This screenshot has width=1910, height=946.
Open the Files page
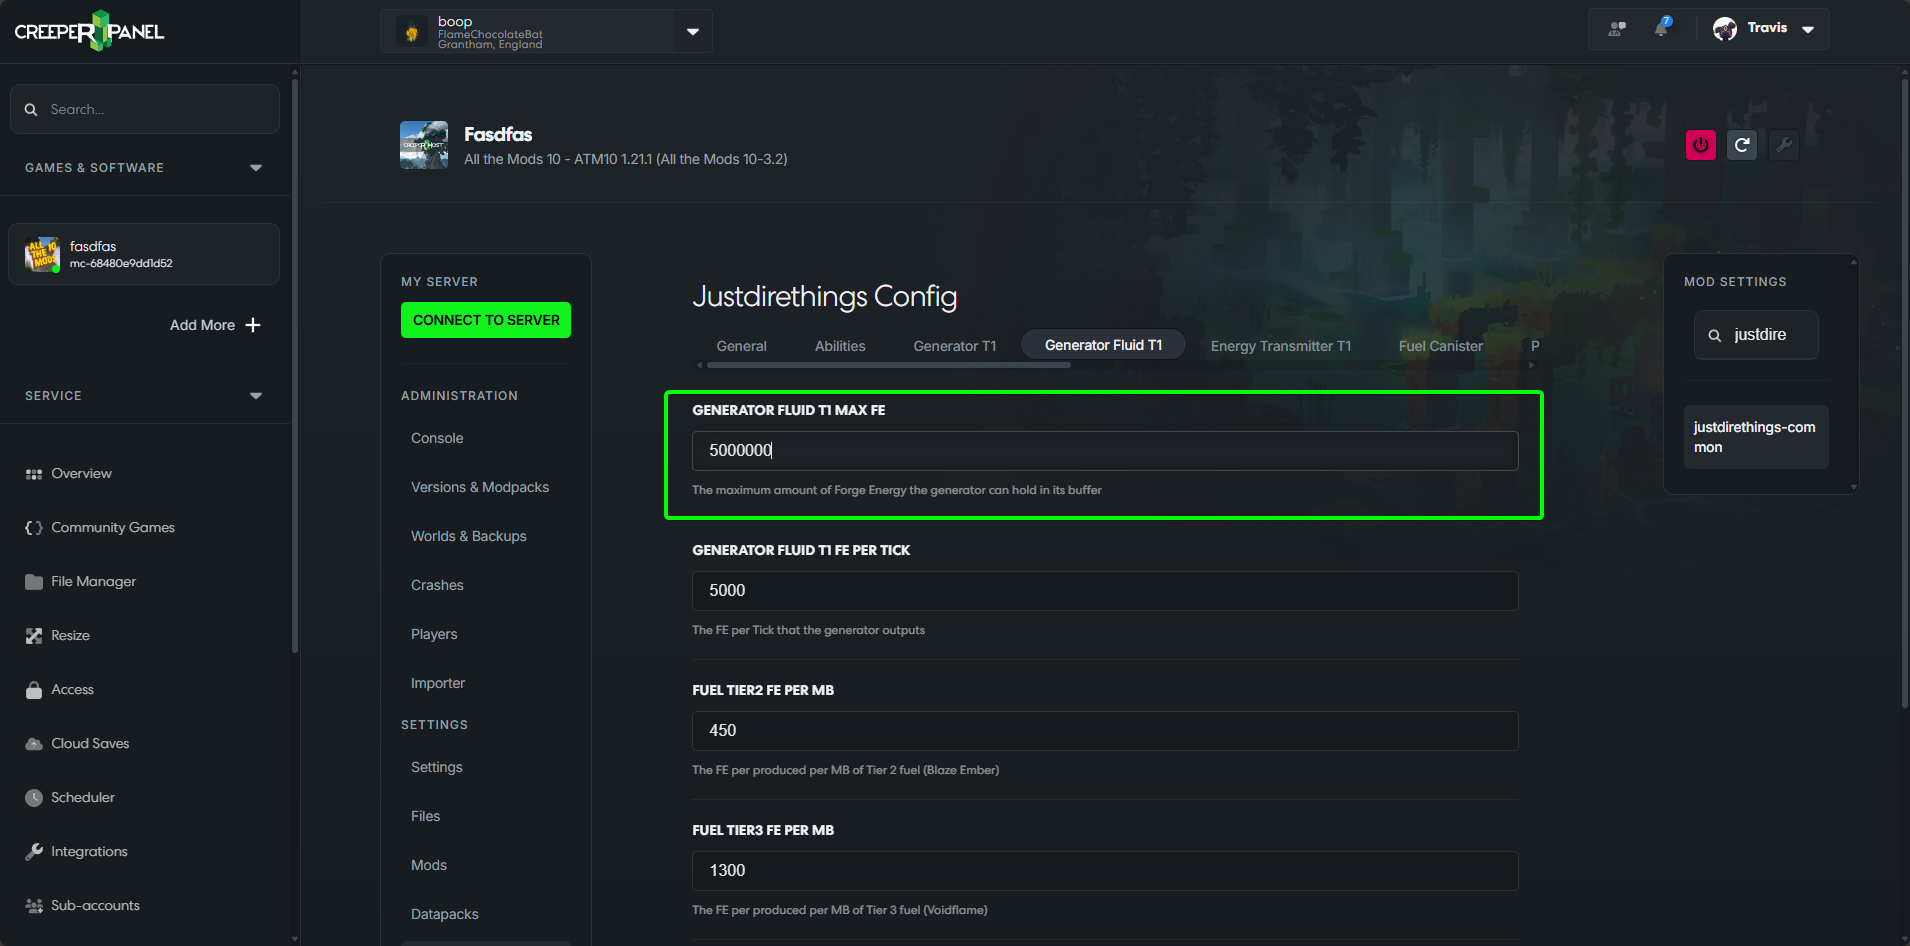pyautogui.click(x=425, y=816)
